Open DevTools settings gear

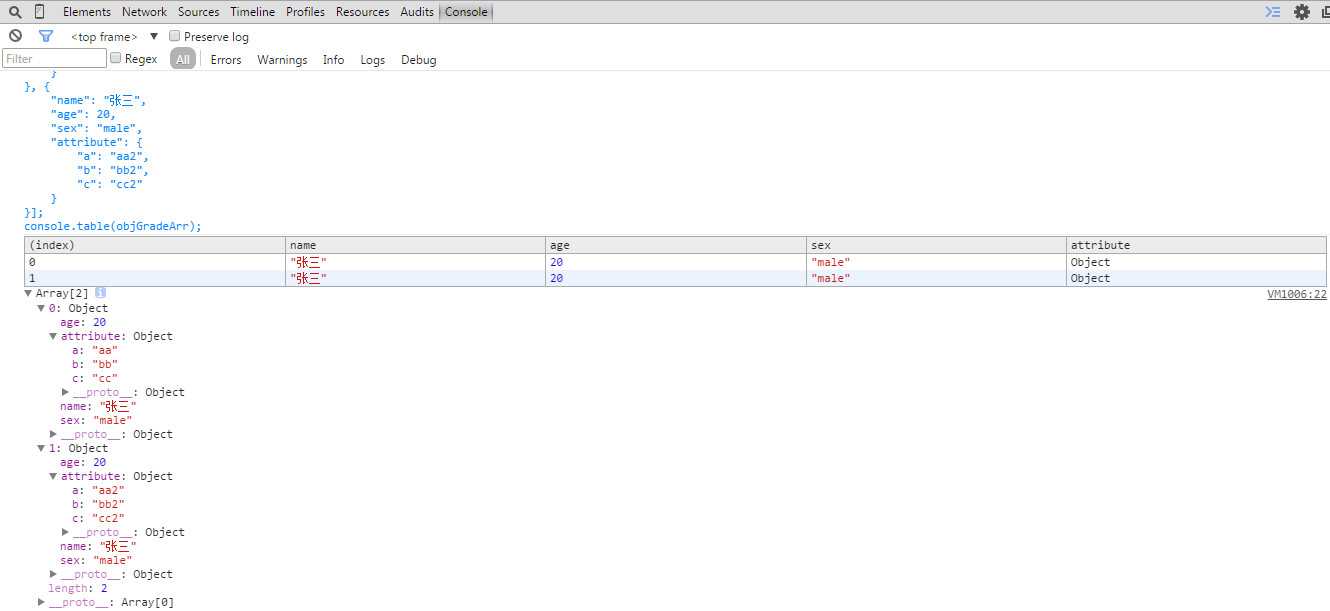[1301, 12]
